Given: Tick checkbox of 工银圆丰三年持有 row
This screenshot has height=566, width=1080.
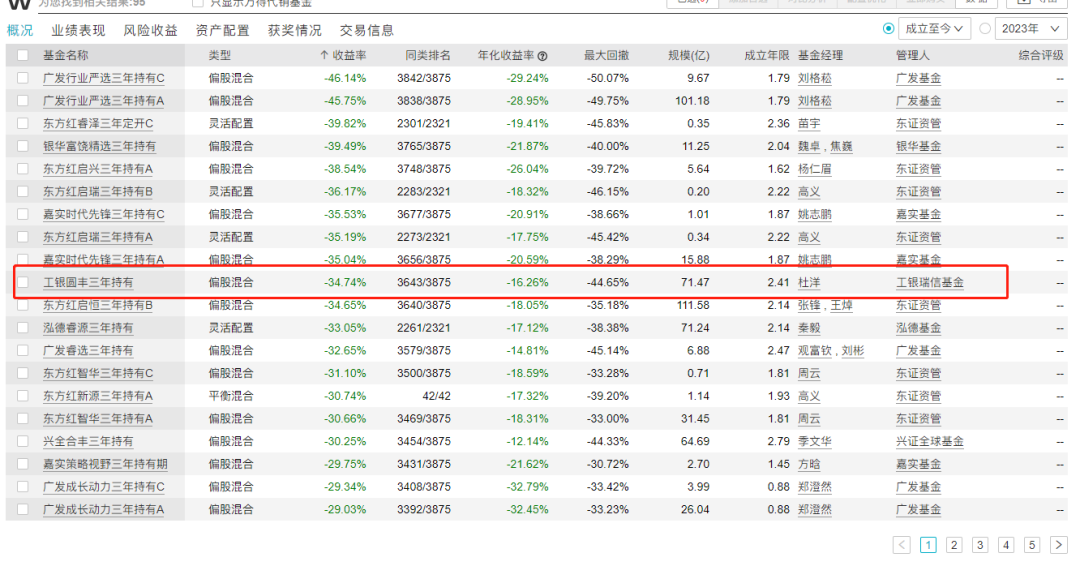Looking at the screenshot, I should (23, 282).
